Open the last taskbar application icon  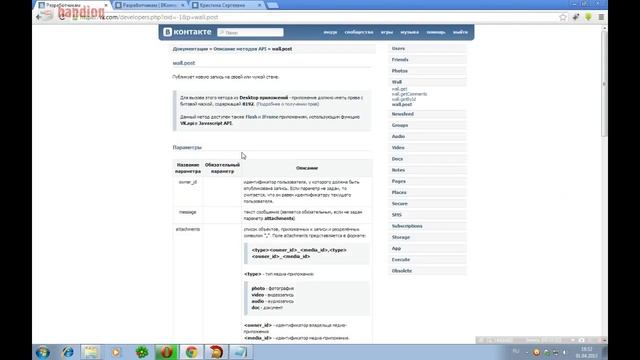pos(241,352)
